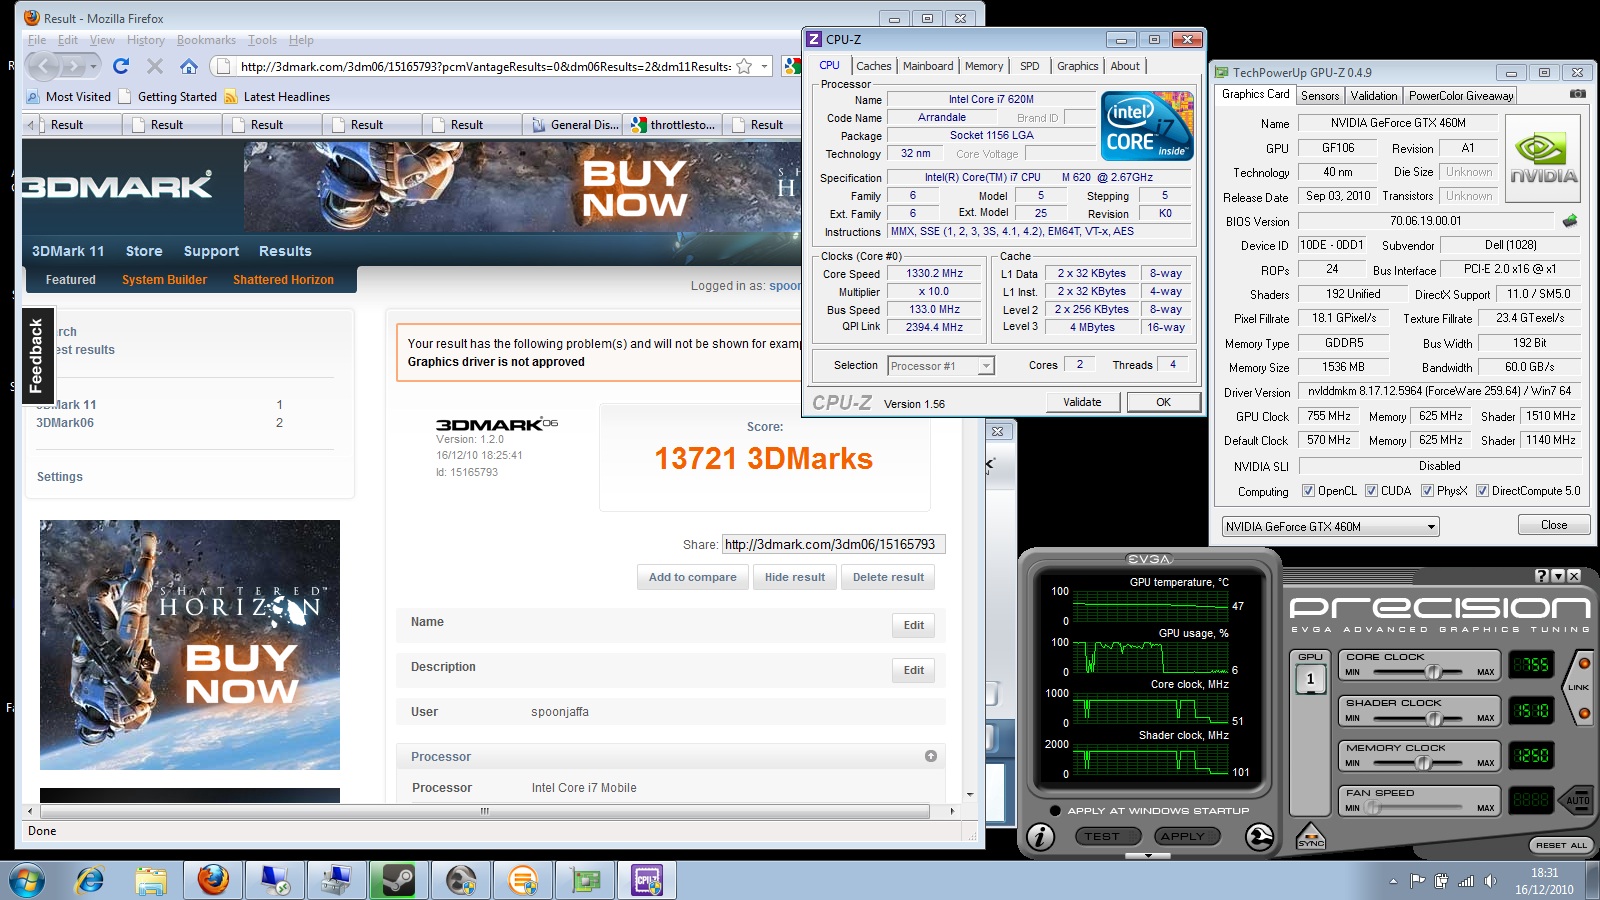This screenshot has width=1600, height=900.
Task: Open the Feedback side tab
Action: tap(37, 355)
